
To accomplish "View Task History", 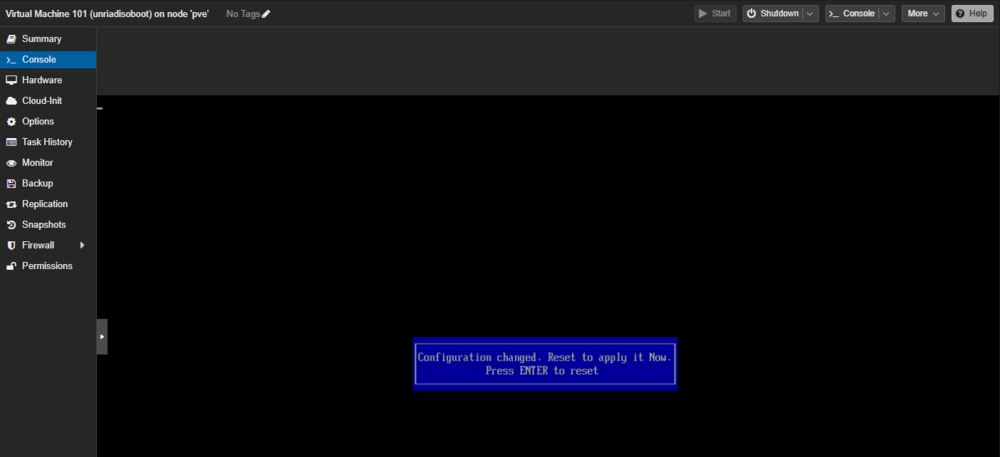I will (x=48, y=142).
